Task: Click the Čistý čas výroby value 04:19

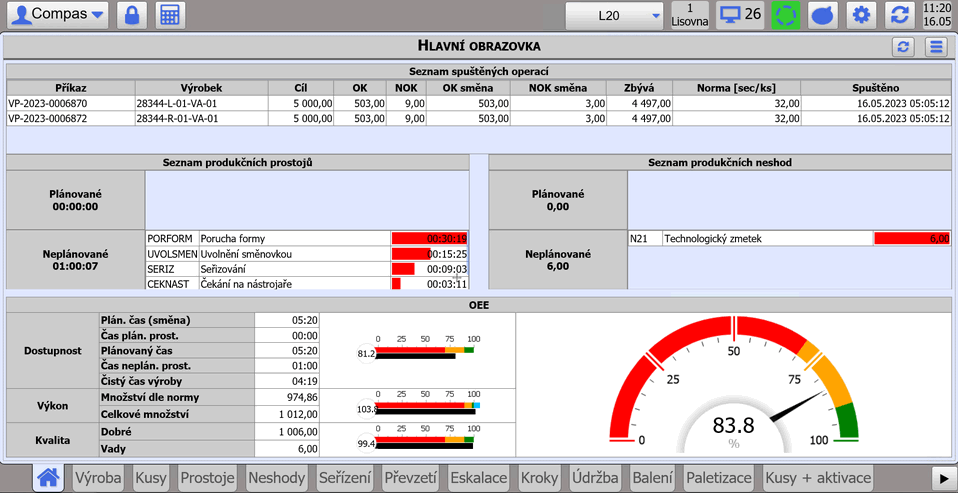Action: click(287, 381)
